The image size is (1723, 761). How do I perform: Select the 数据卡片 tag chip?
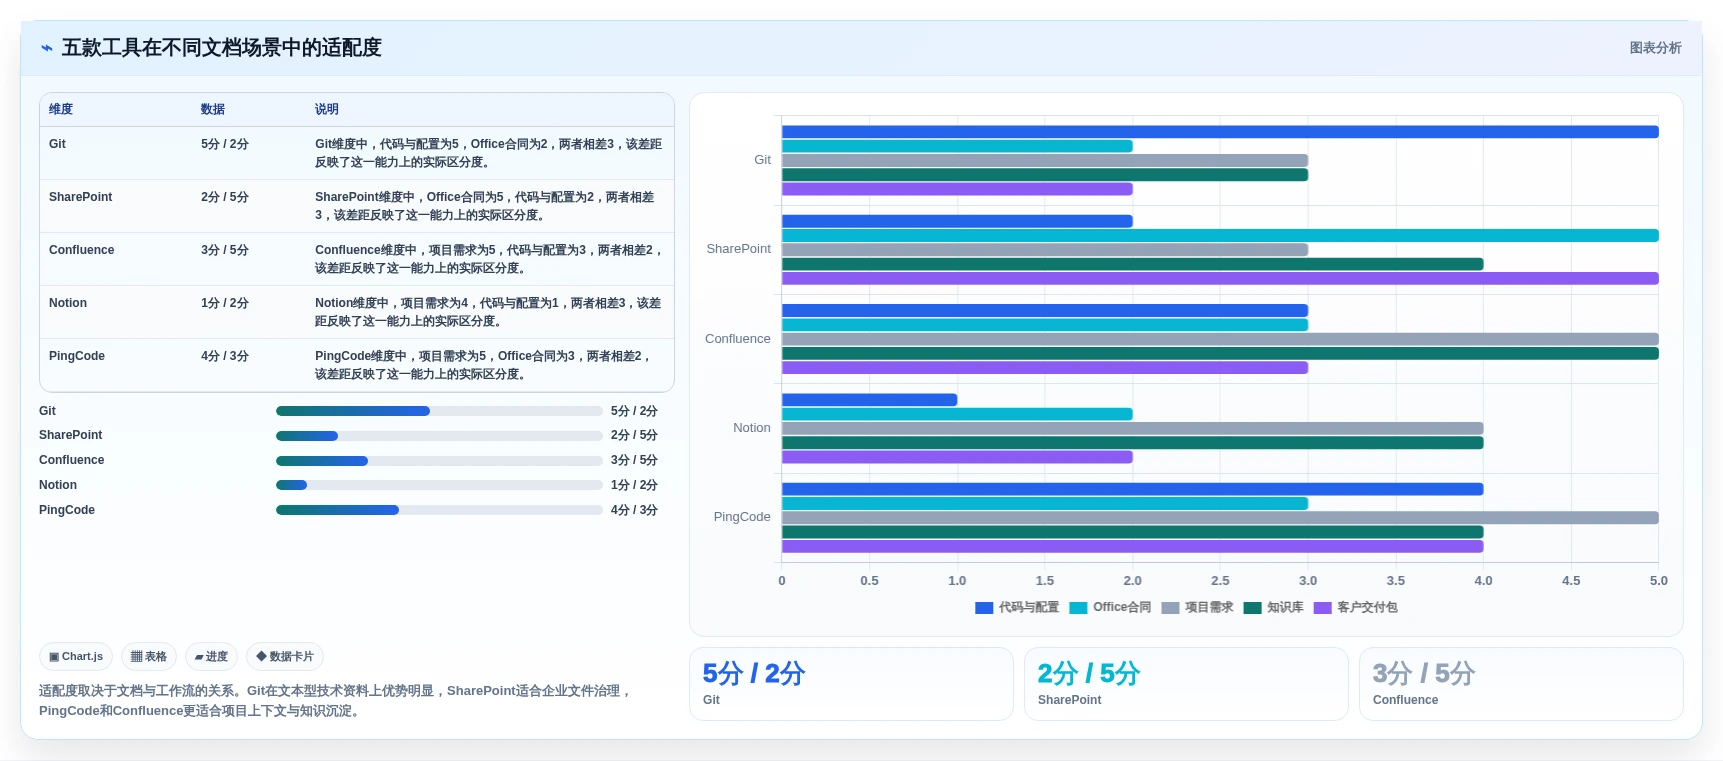click(285, 657)
